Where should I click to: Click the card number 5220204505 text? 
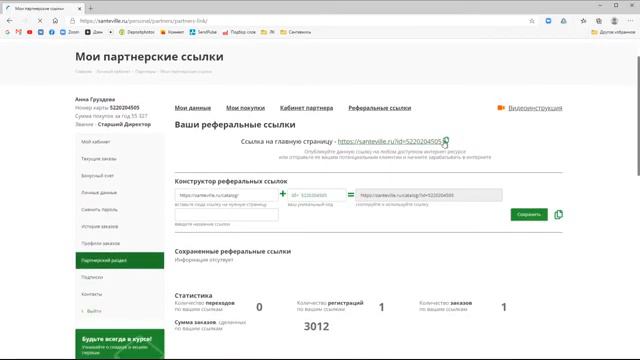(x=124, y=108)
